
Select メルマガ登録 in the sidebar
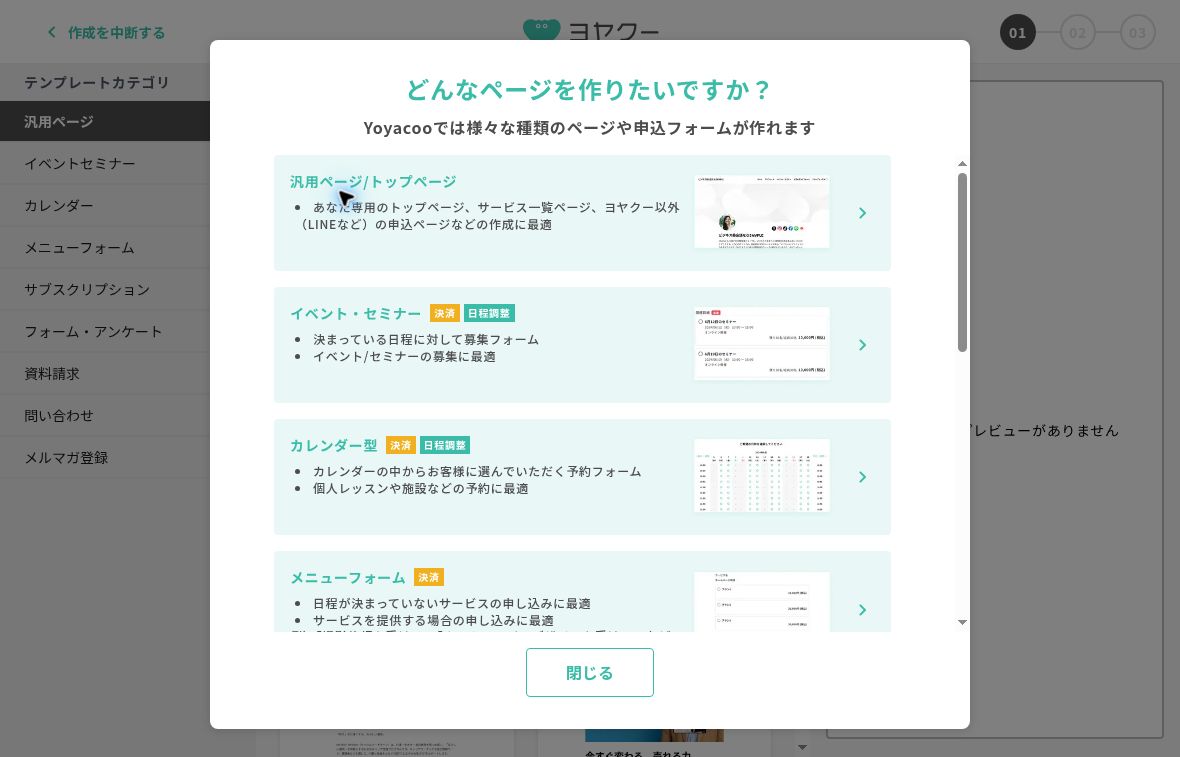pos(105,458)
